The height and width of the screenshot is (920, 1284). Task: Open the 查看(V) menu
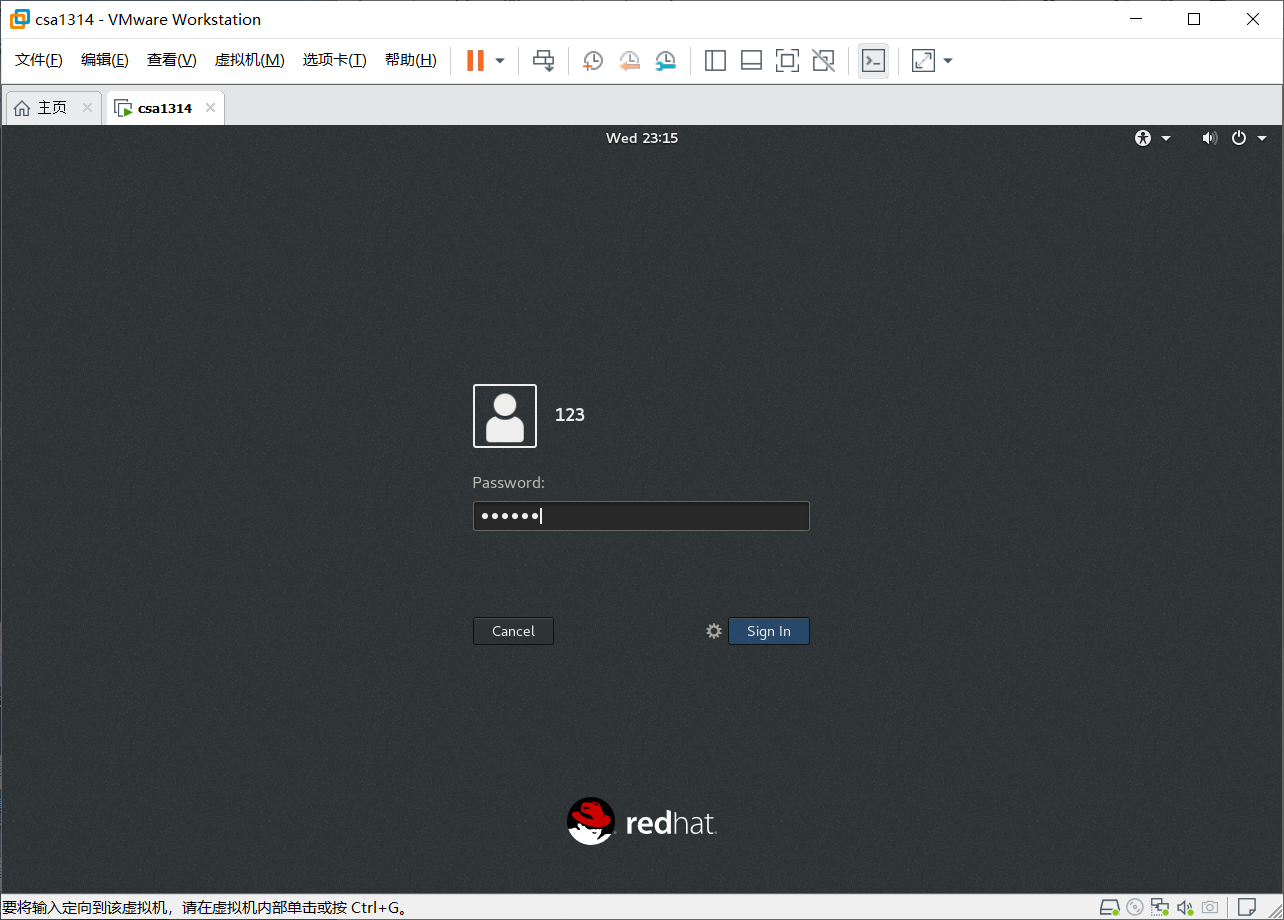pyautogui.click(x=172, y=60)
